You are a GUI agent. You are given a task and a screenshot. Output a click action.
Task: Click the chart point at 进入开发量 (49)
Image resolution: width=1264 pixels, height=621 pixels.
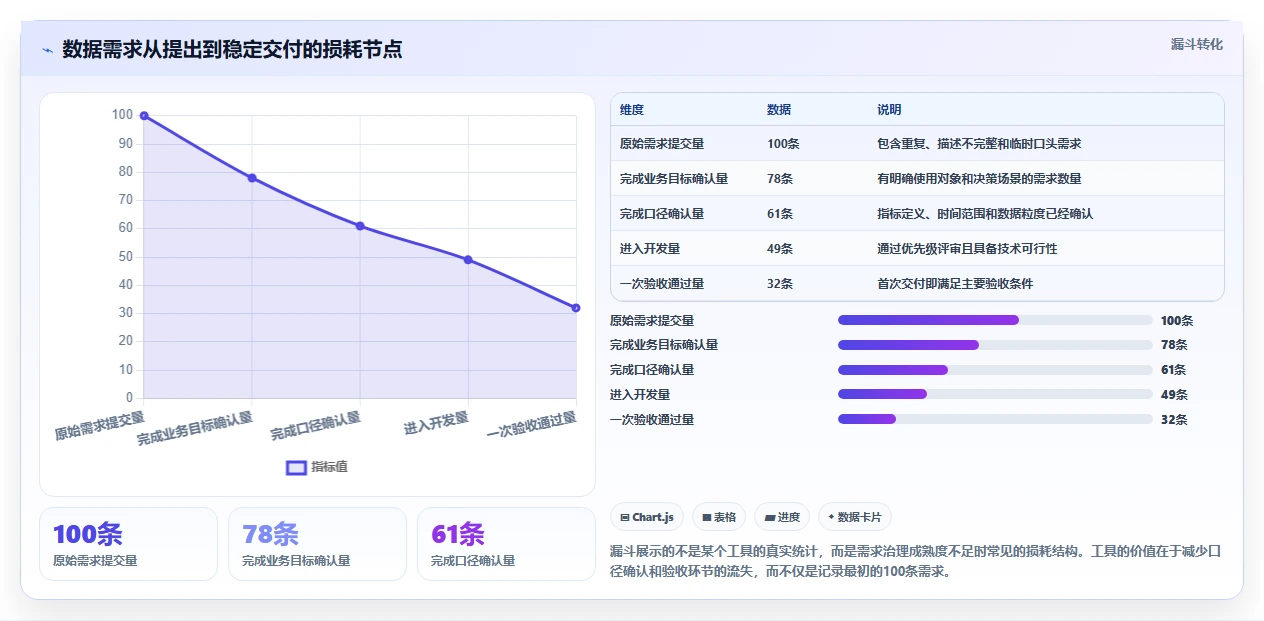click(x=468, y=260)
